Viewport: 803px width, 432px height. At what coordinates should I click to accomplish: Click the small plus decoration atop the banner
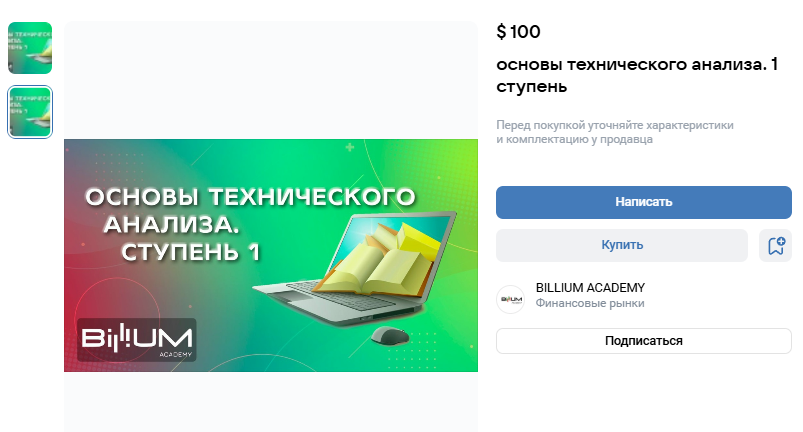pyautogui.click(x=350, y=147)
